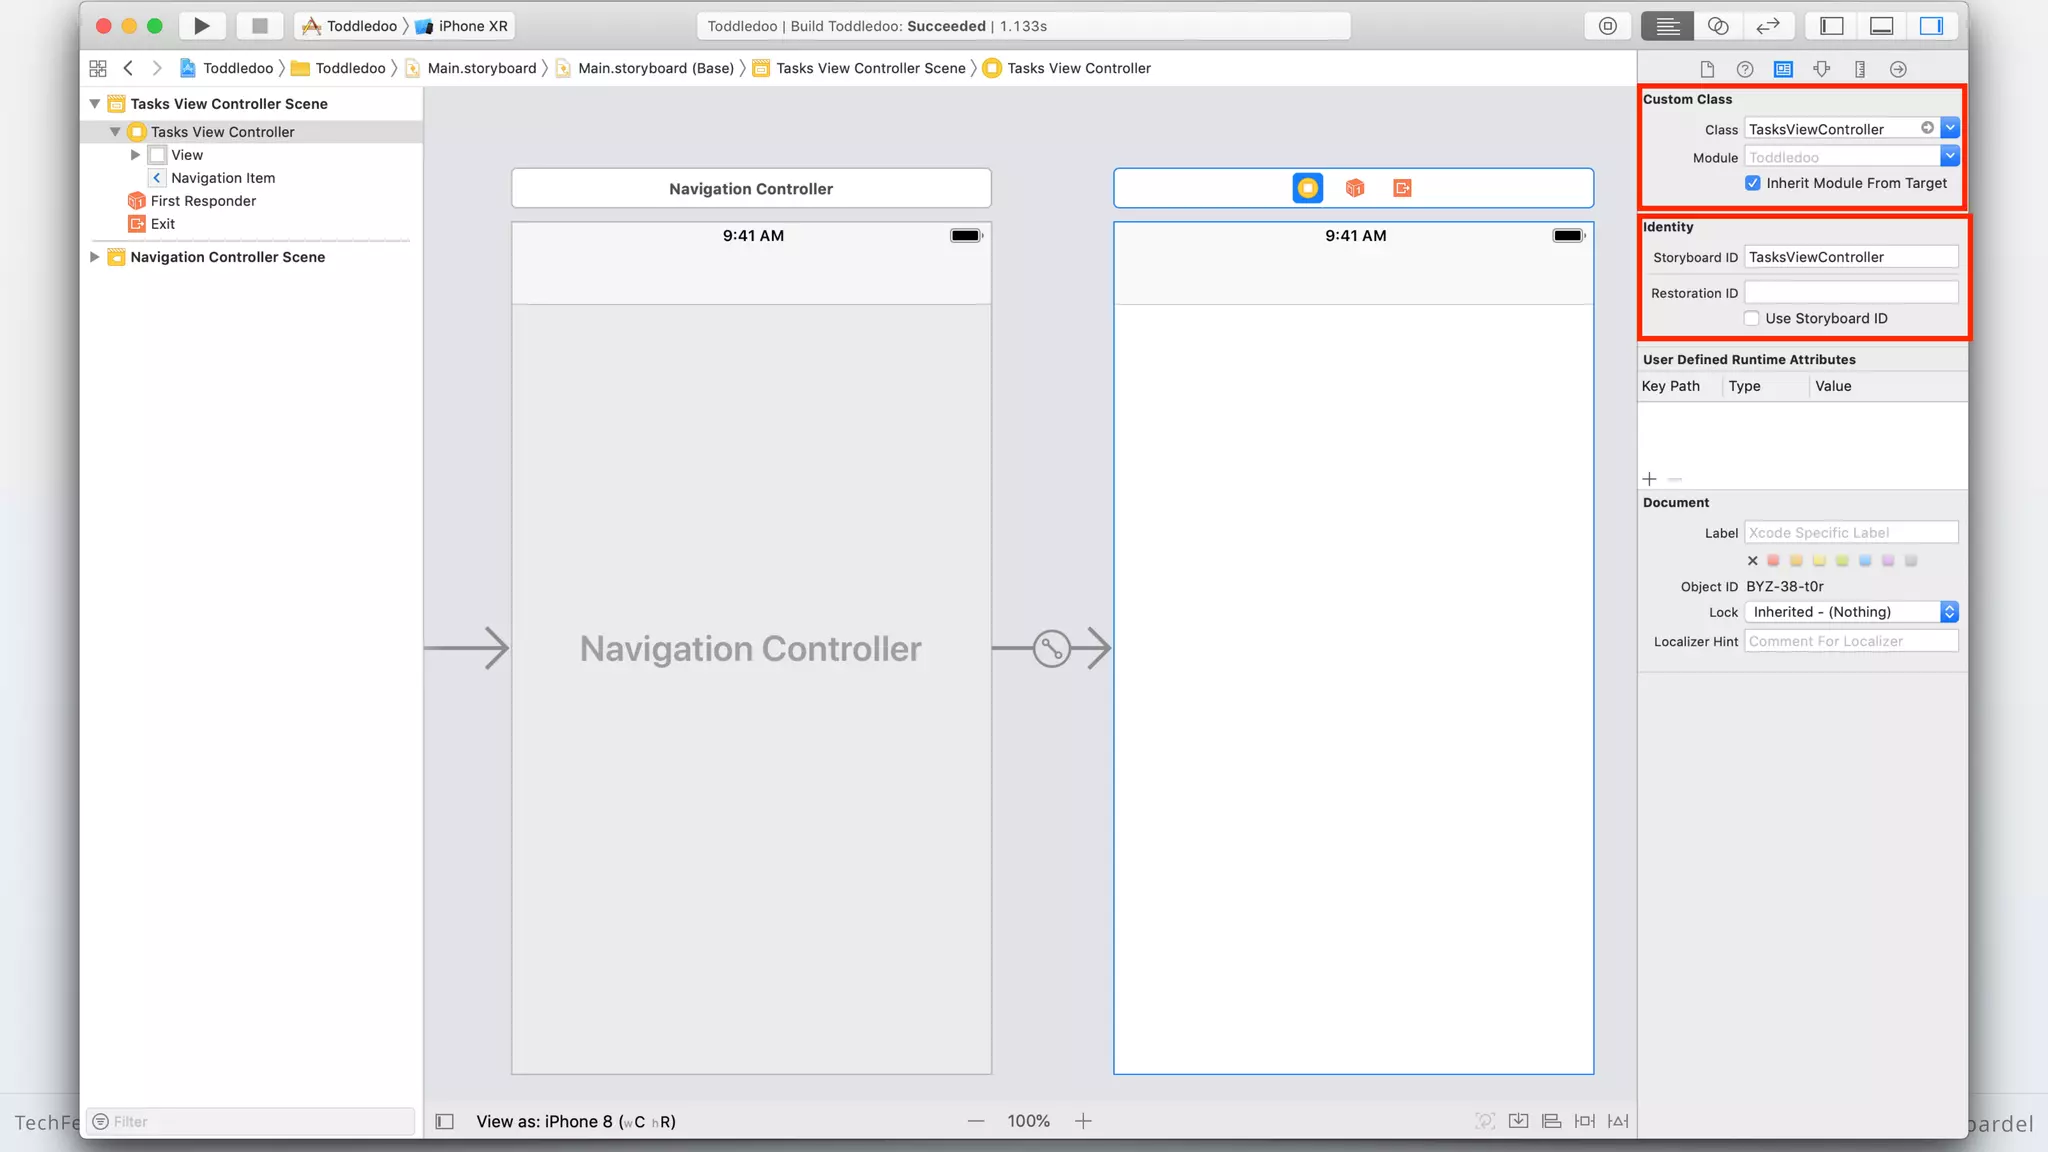Select Main.storyboard in the breadcrumb bar
The width and height of the screenshot is (2048, 1152).
pos(481,68)
